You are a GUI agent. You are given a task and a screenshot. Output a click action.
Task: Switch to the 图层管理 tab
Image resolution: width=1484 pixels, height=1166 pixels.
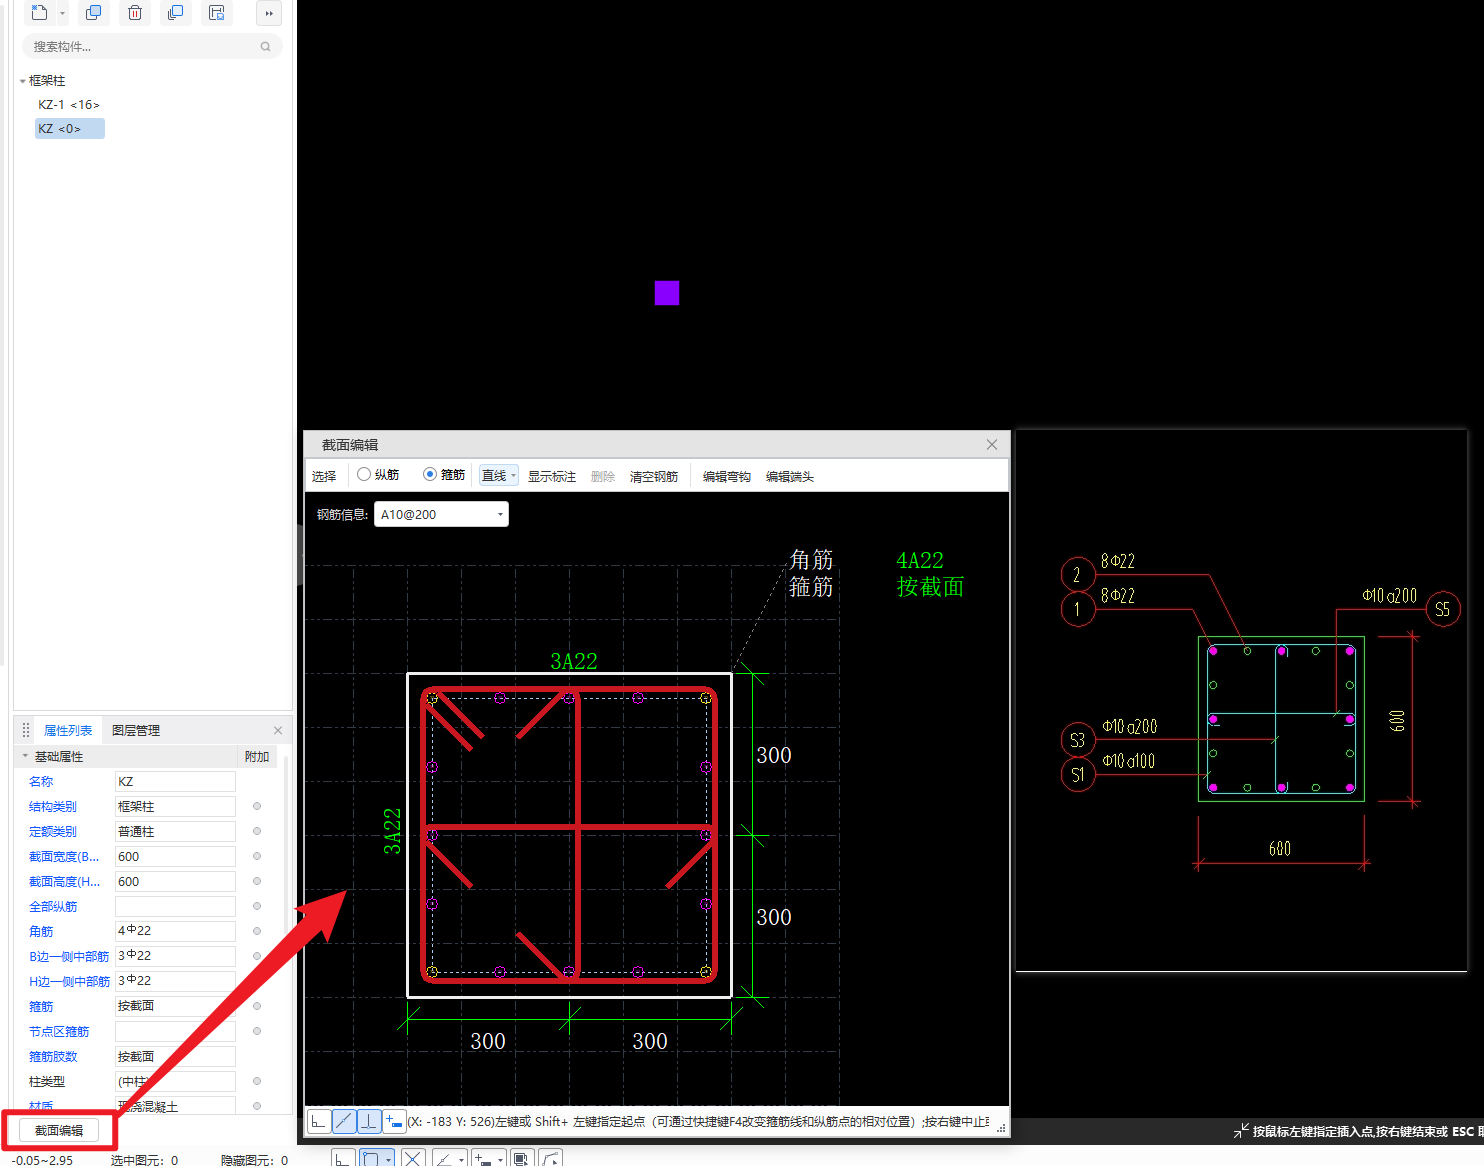[136, 730]
